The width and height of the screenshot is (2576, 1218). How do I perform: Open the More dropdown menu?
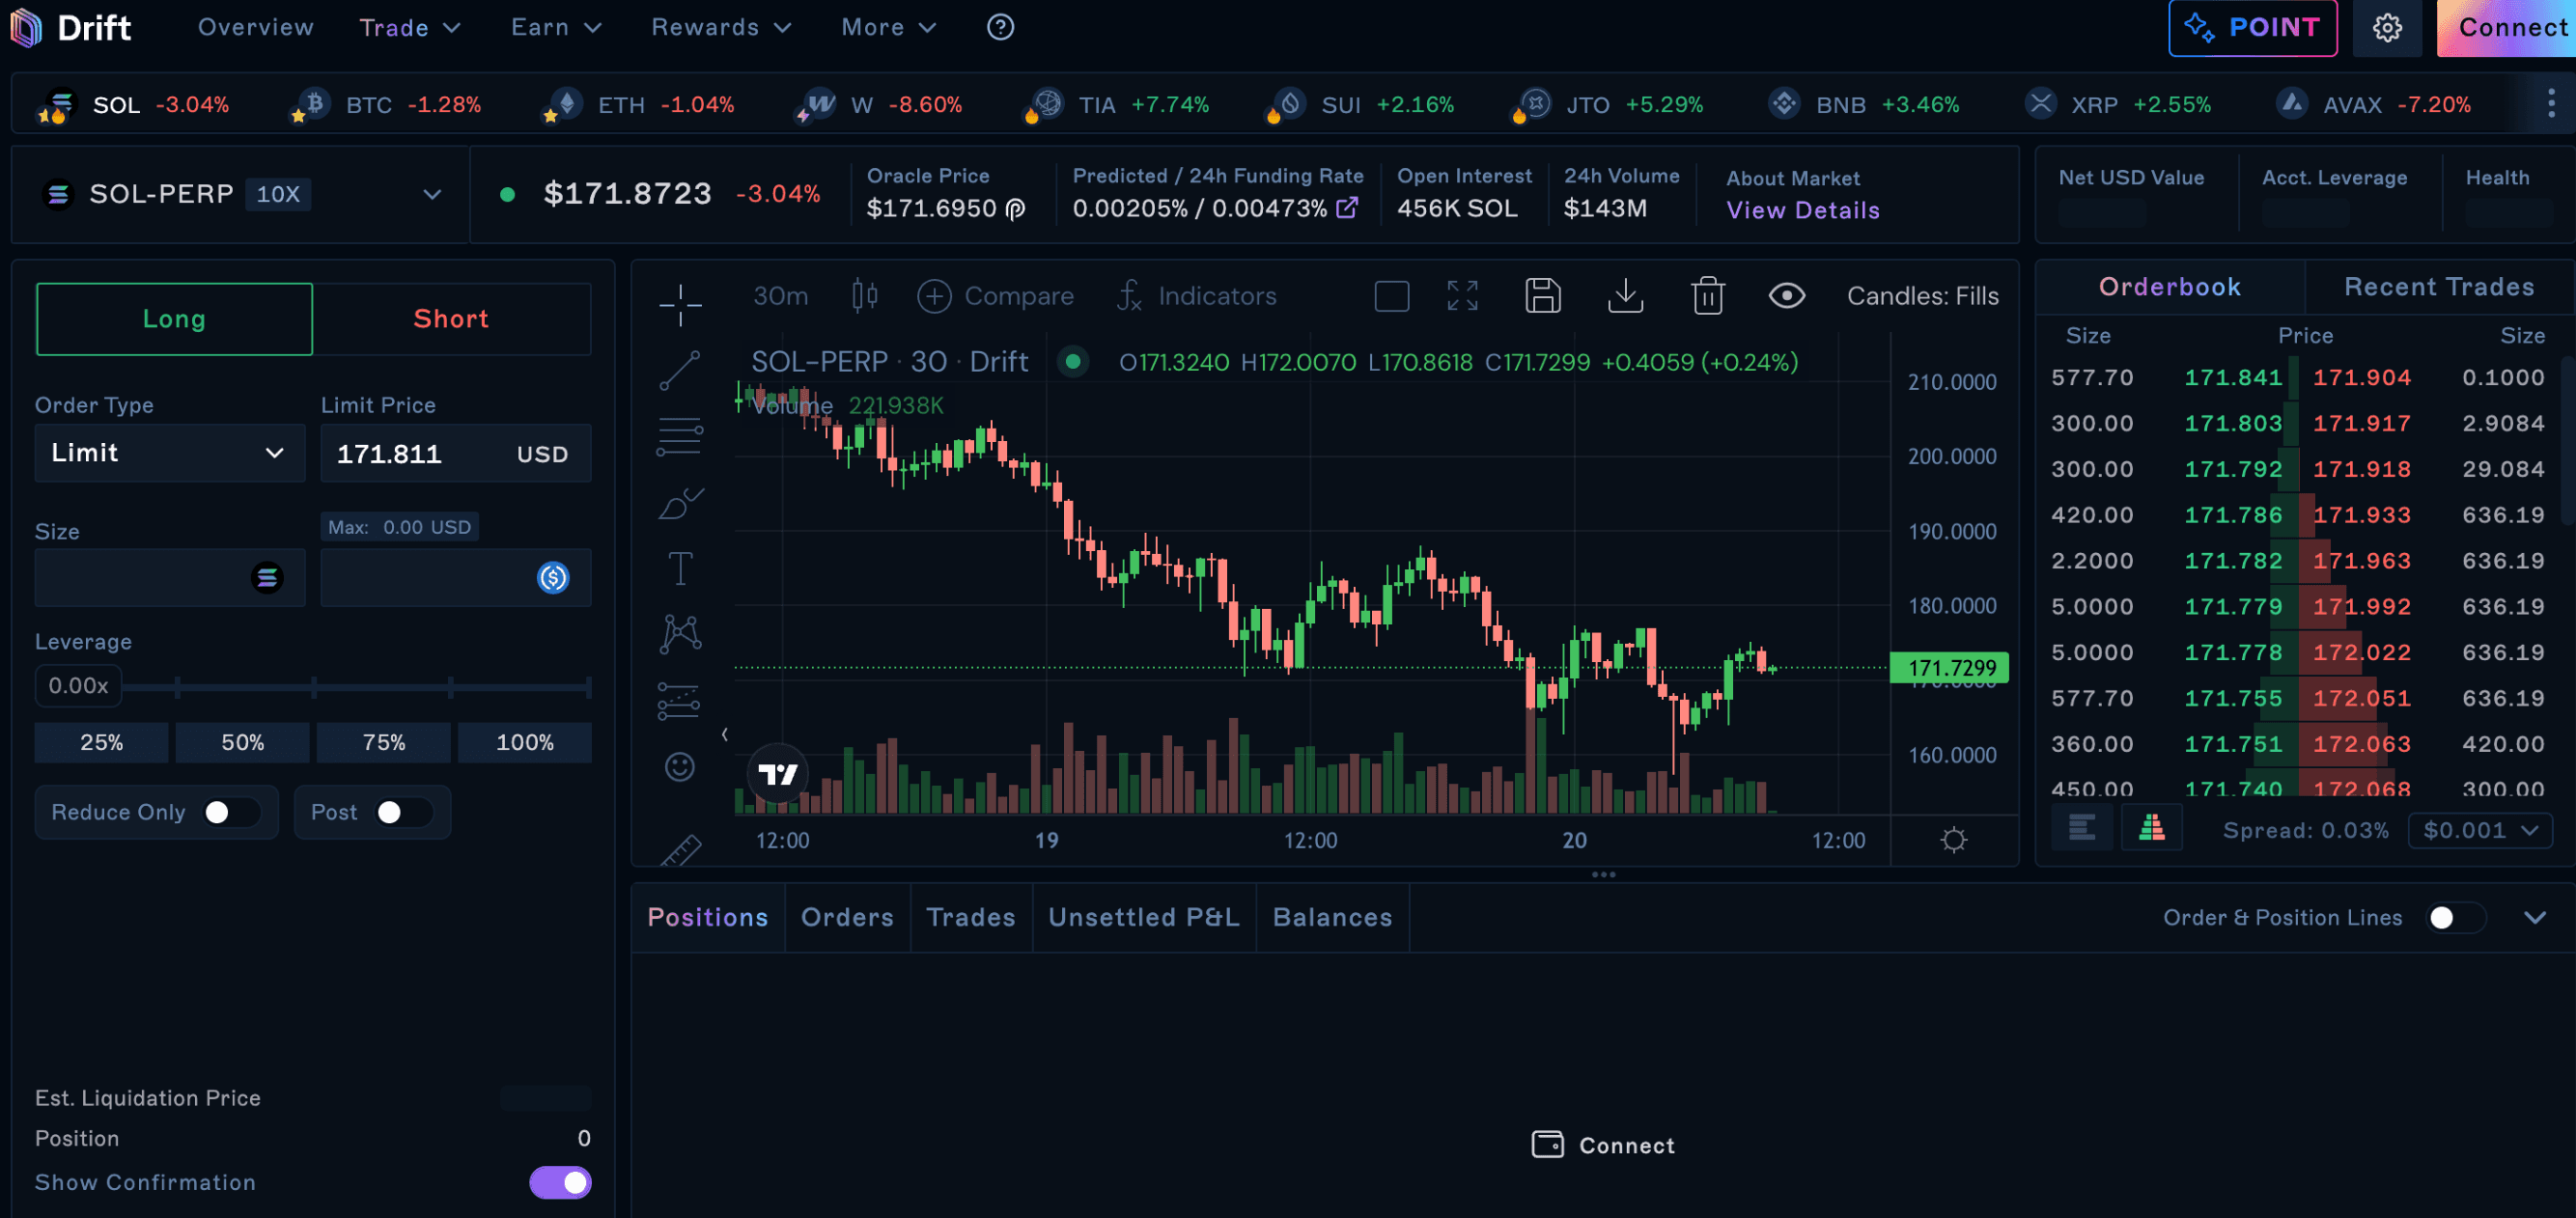[x=888, y=27]
